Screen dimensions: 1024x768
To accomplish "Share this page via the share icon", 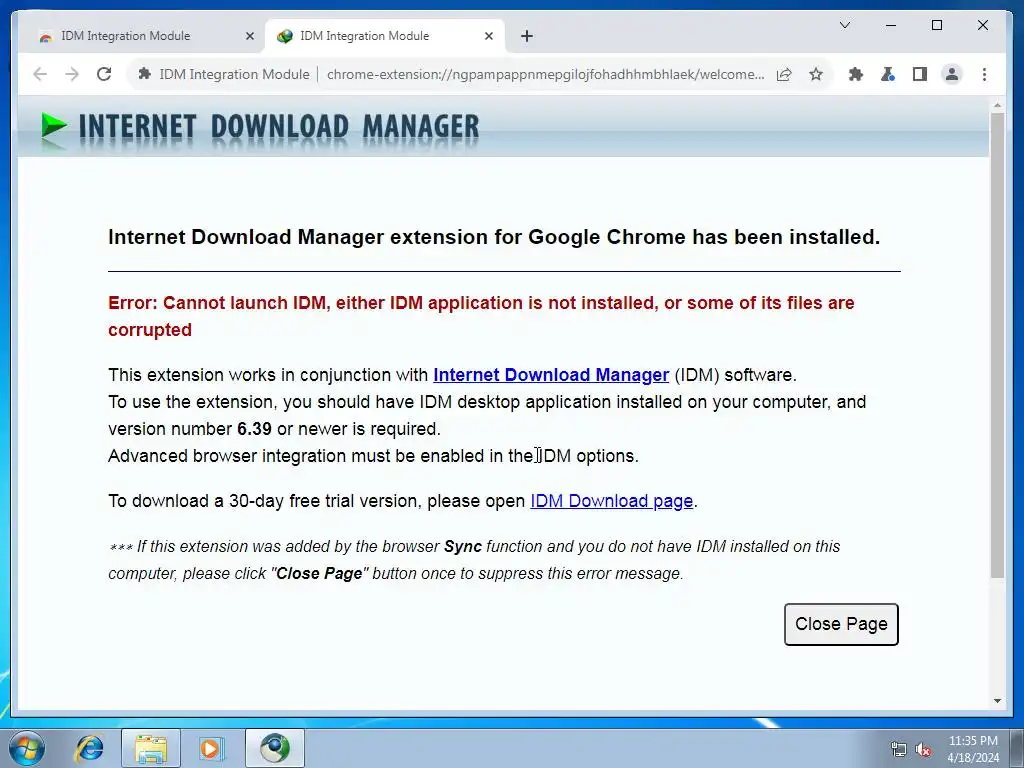I will point(784,74).
